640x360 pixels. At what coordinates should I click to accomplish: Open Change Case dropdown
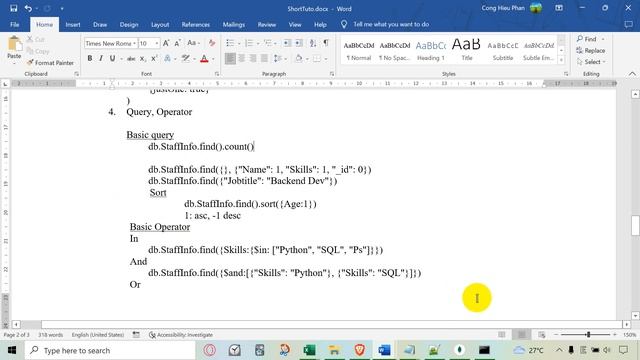(x=193, y=43)
